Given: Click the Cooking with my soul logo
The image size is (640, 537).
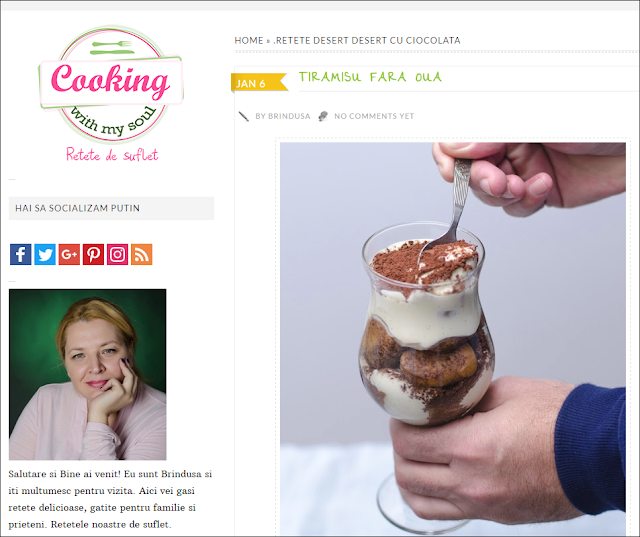Looking at the screenshot, I should [111, 85].
